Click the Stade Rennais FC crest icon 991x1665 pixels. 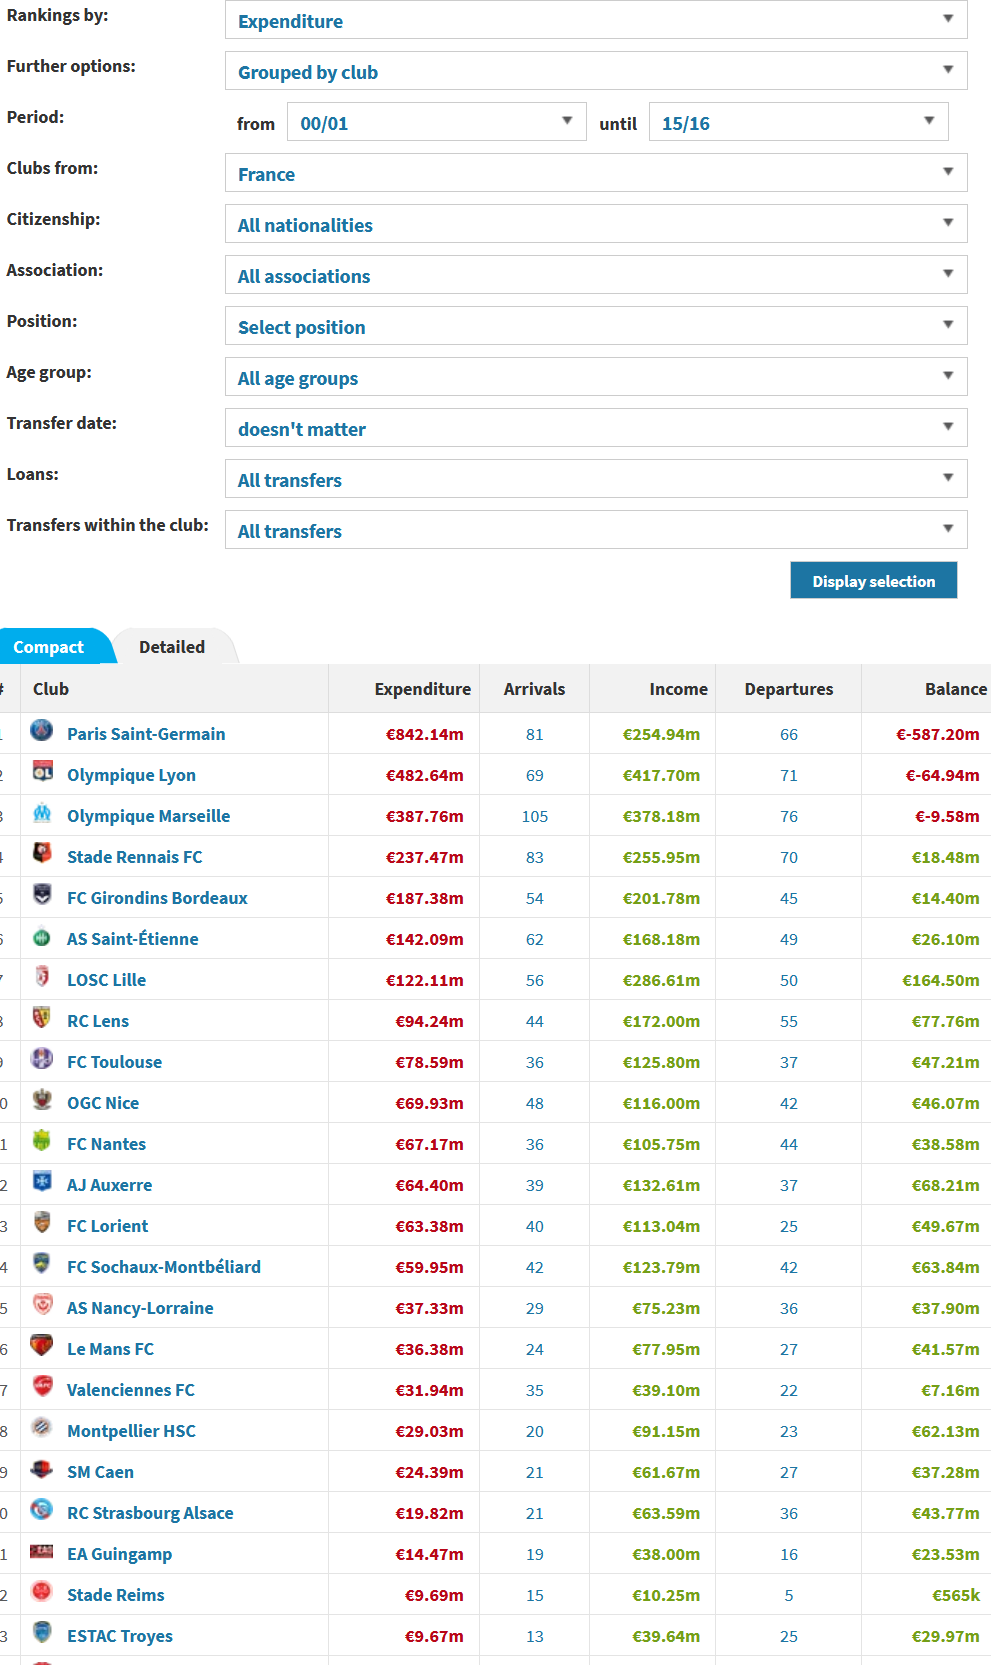41,854
